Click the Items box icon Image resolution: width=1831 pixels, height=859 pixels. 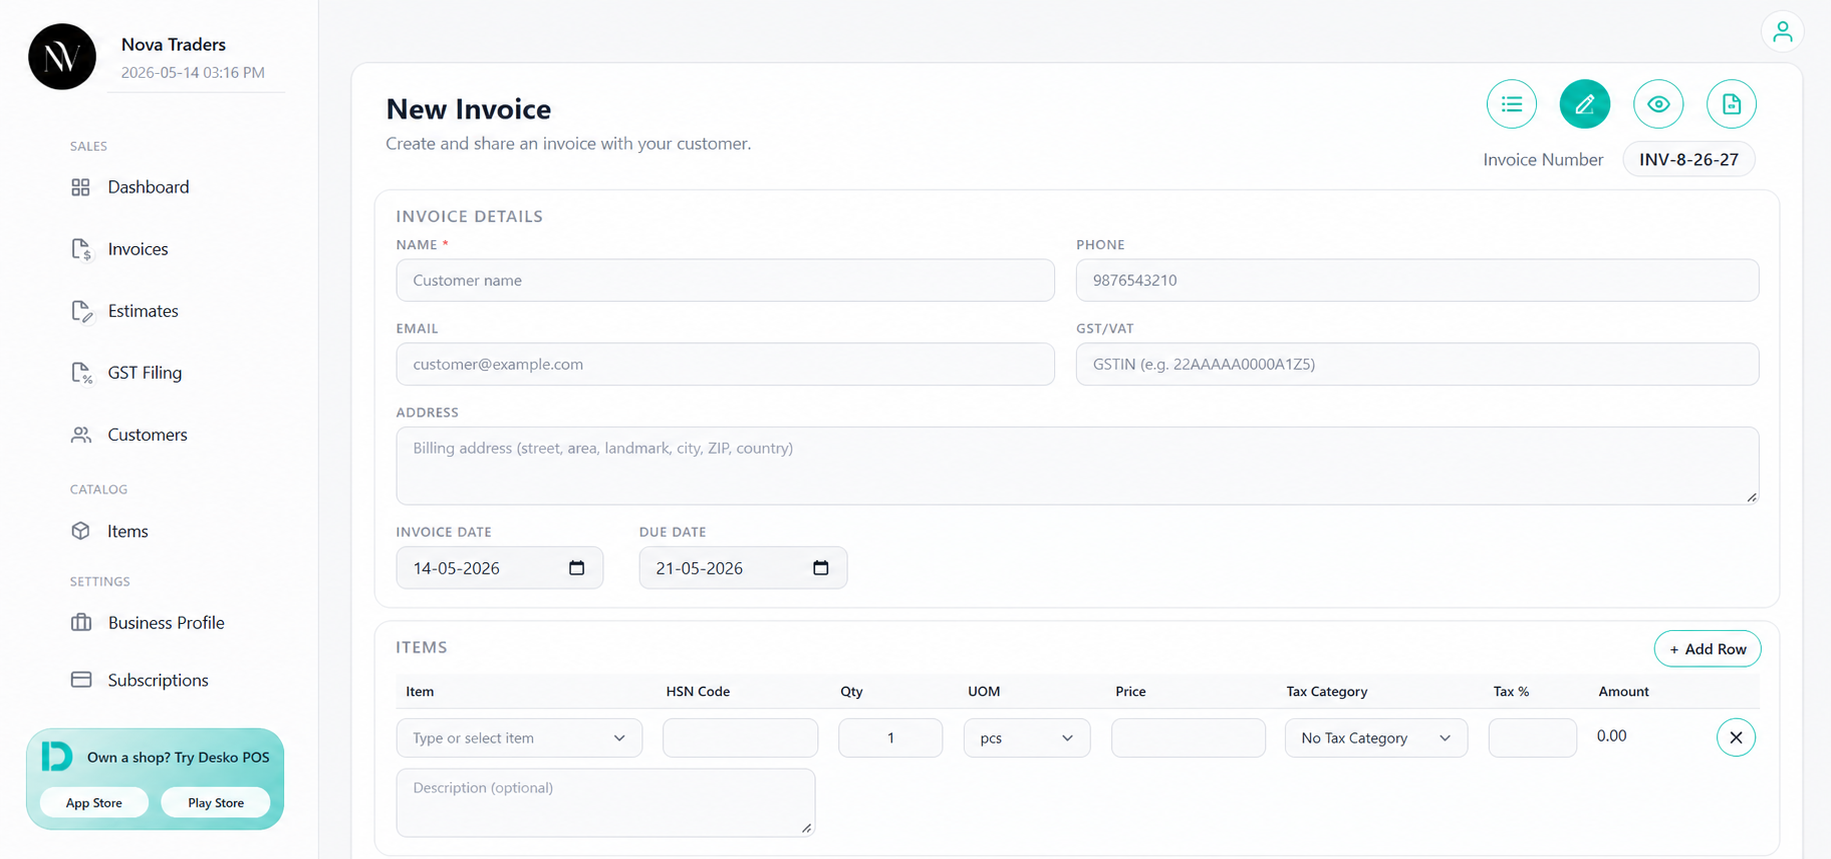(81, 531)
